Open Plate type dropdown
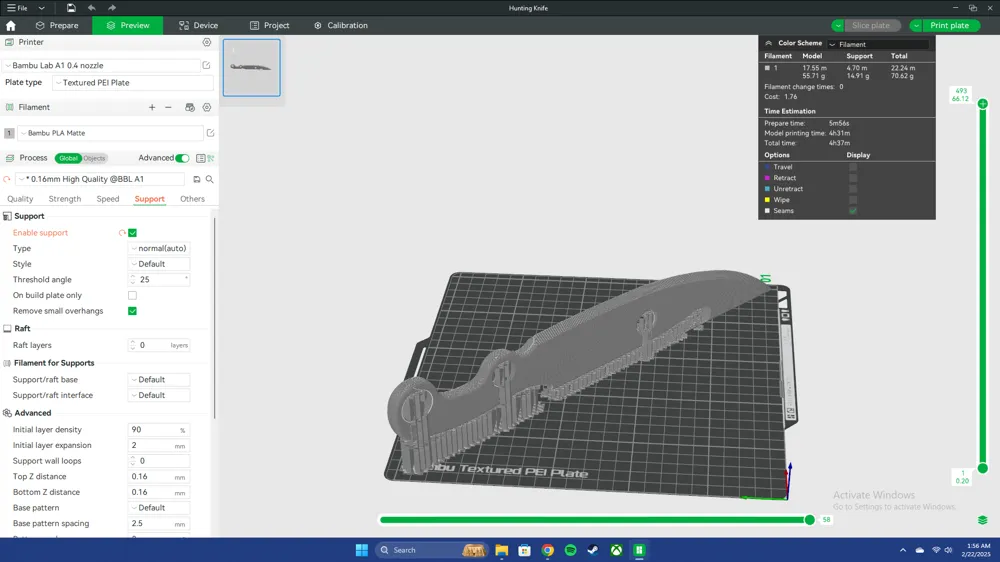The height and width of the screenshot is (562, 1000). pyautogui.click(x=133, y=83)
